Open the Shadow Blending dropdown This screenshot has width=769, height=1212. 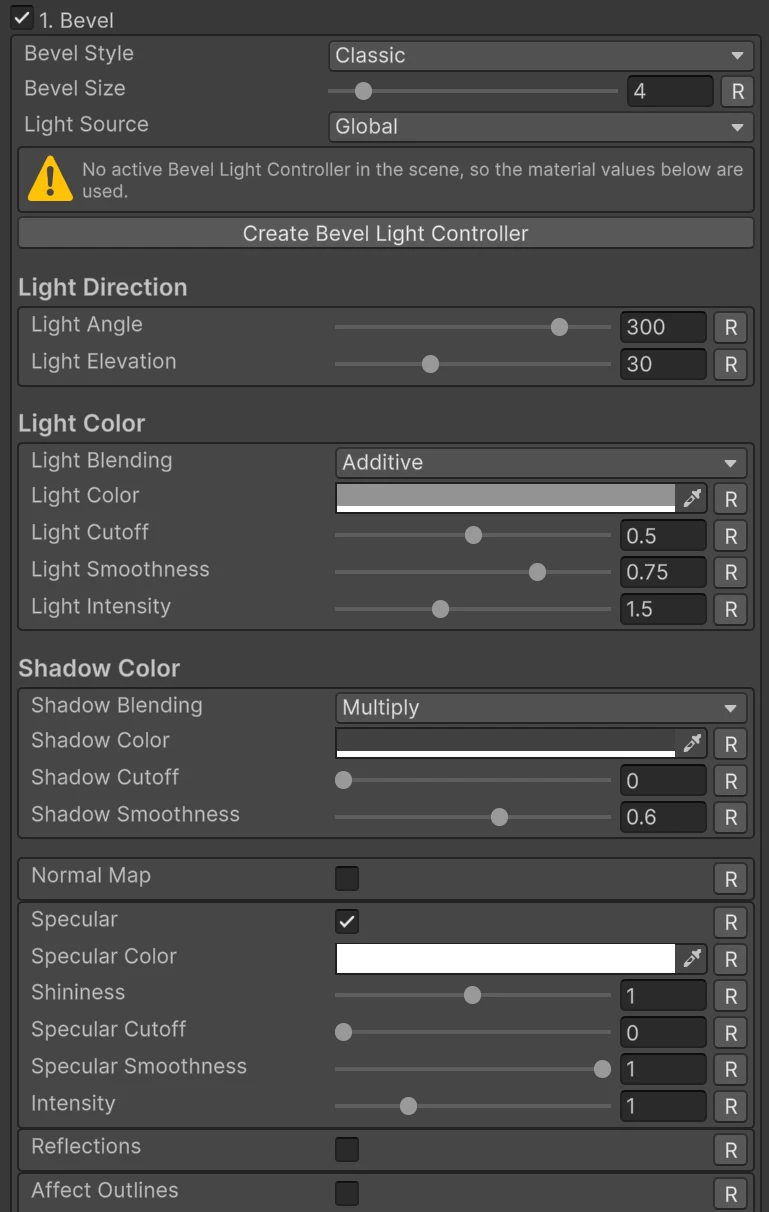(x=541, y=708)
